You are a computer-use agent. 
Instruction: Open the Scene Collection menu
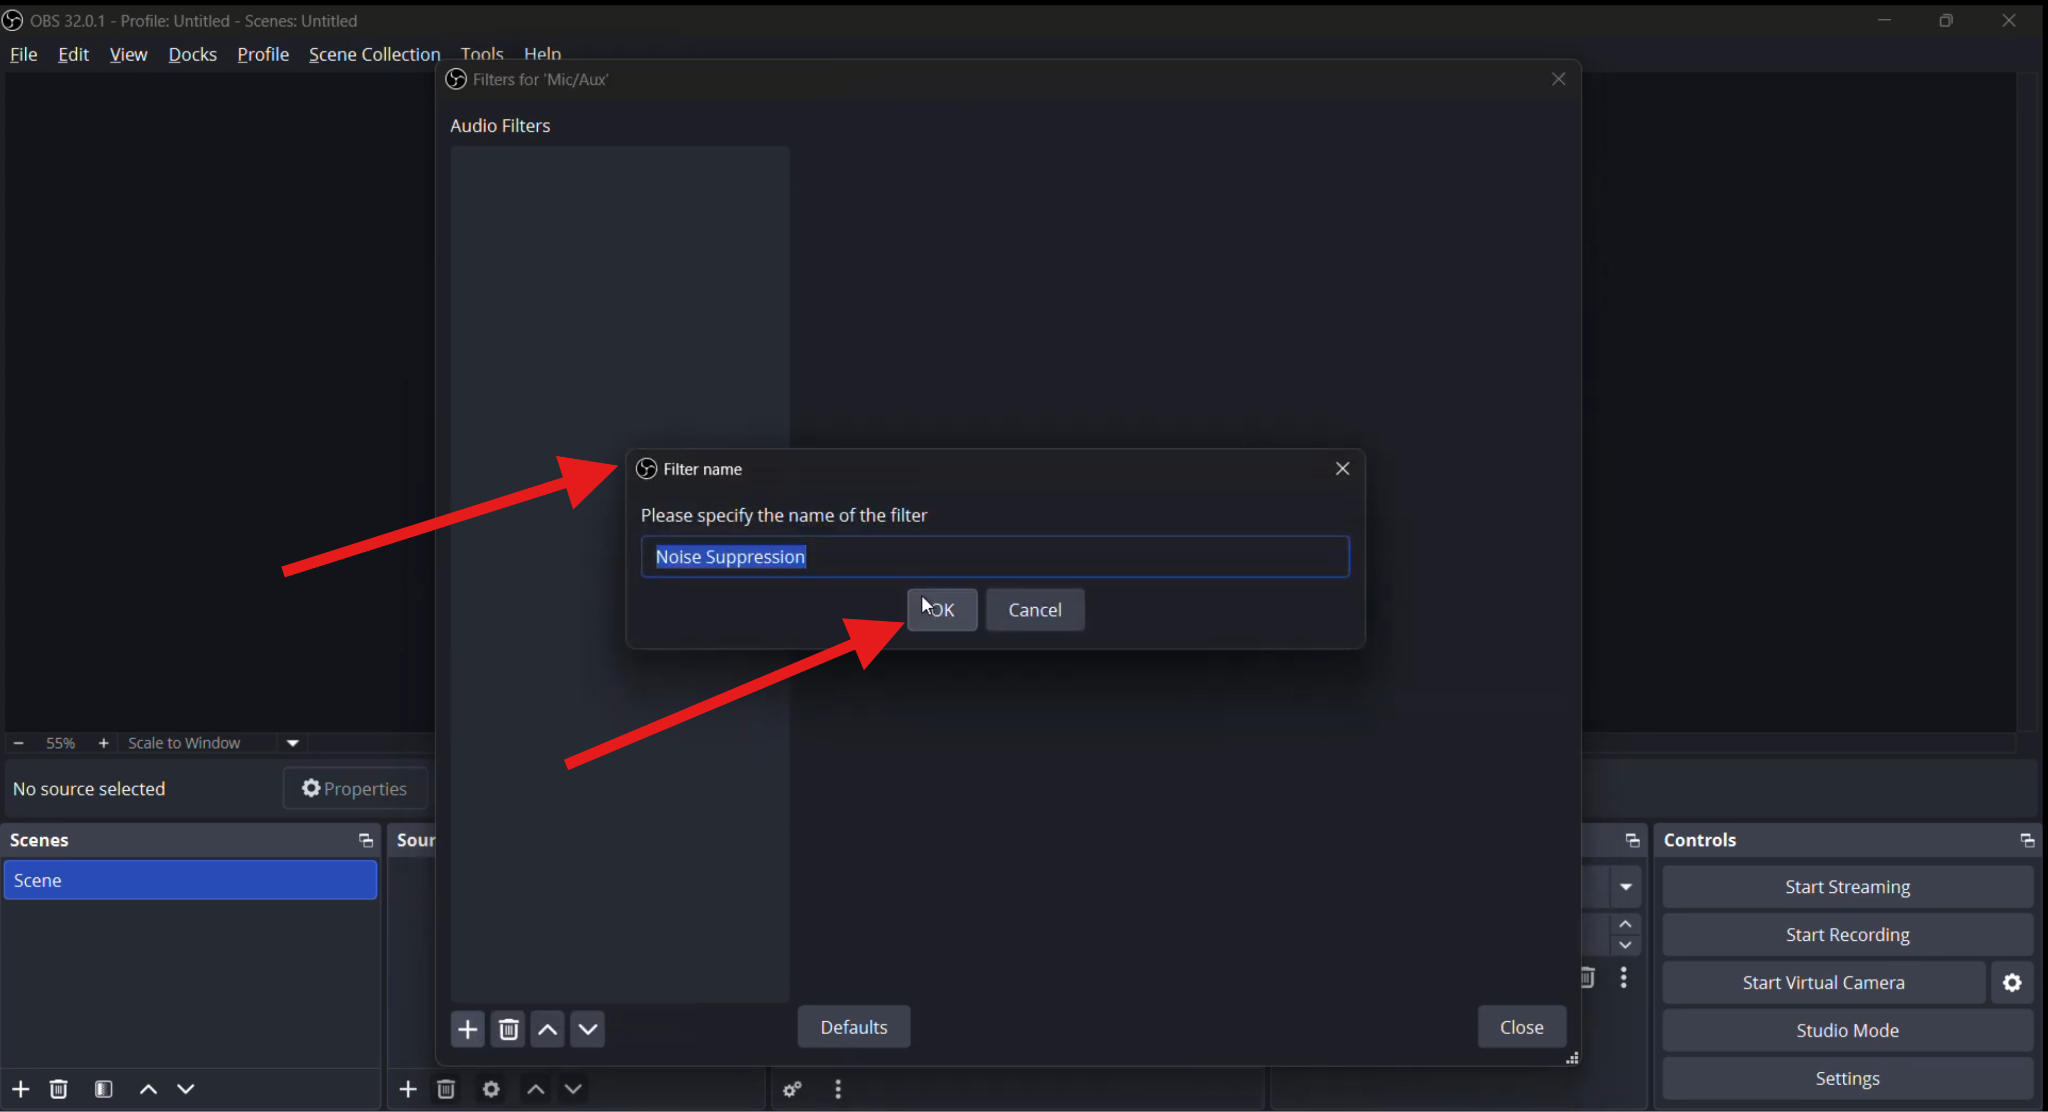[x=373, y=54]
